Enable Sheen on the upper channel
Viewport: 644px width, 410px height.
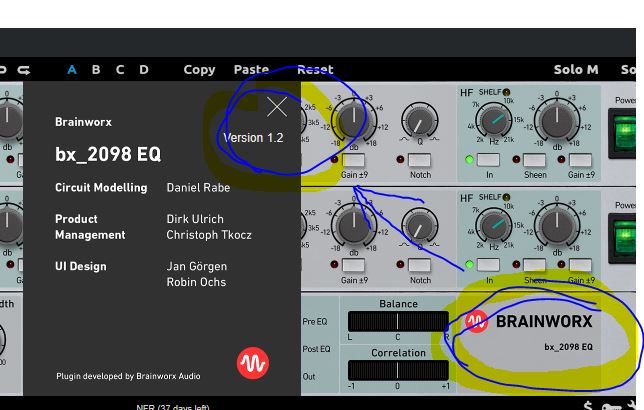535,160
